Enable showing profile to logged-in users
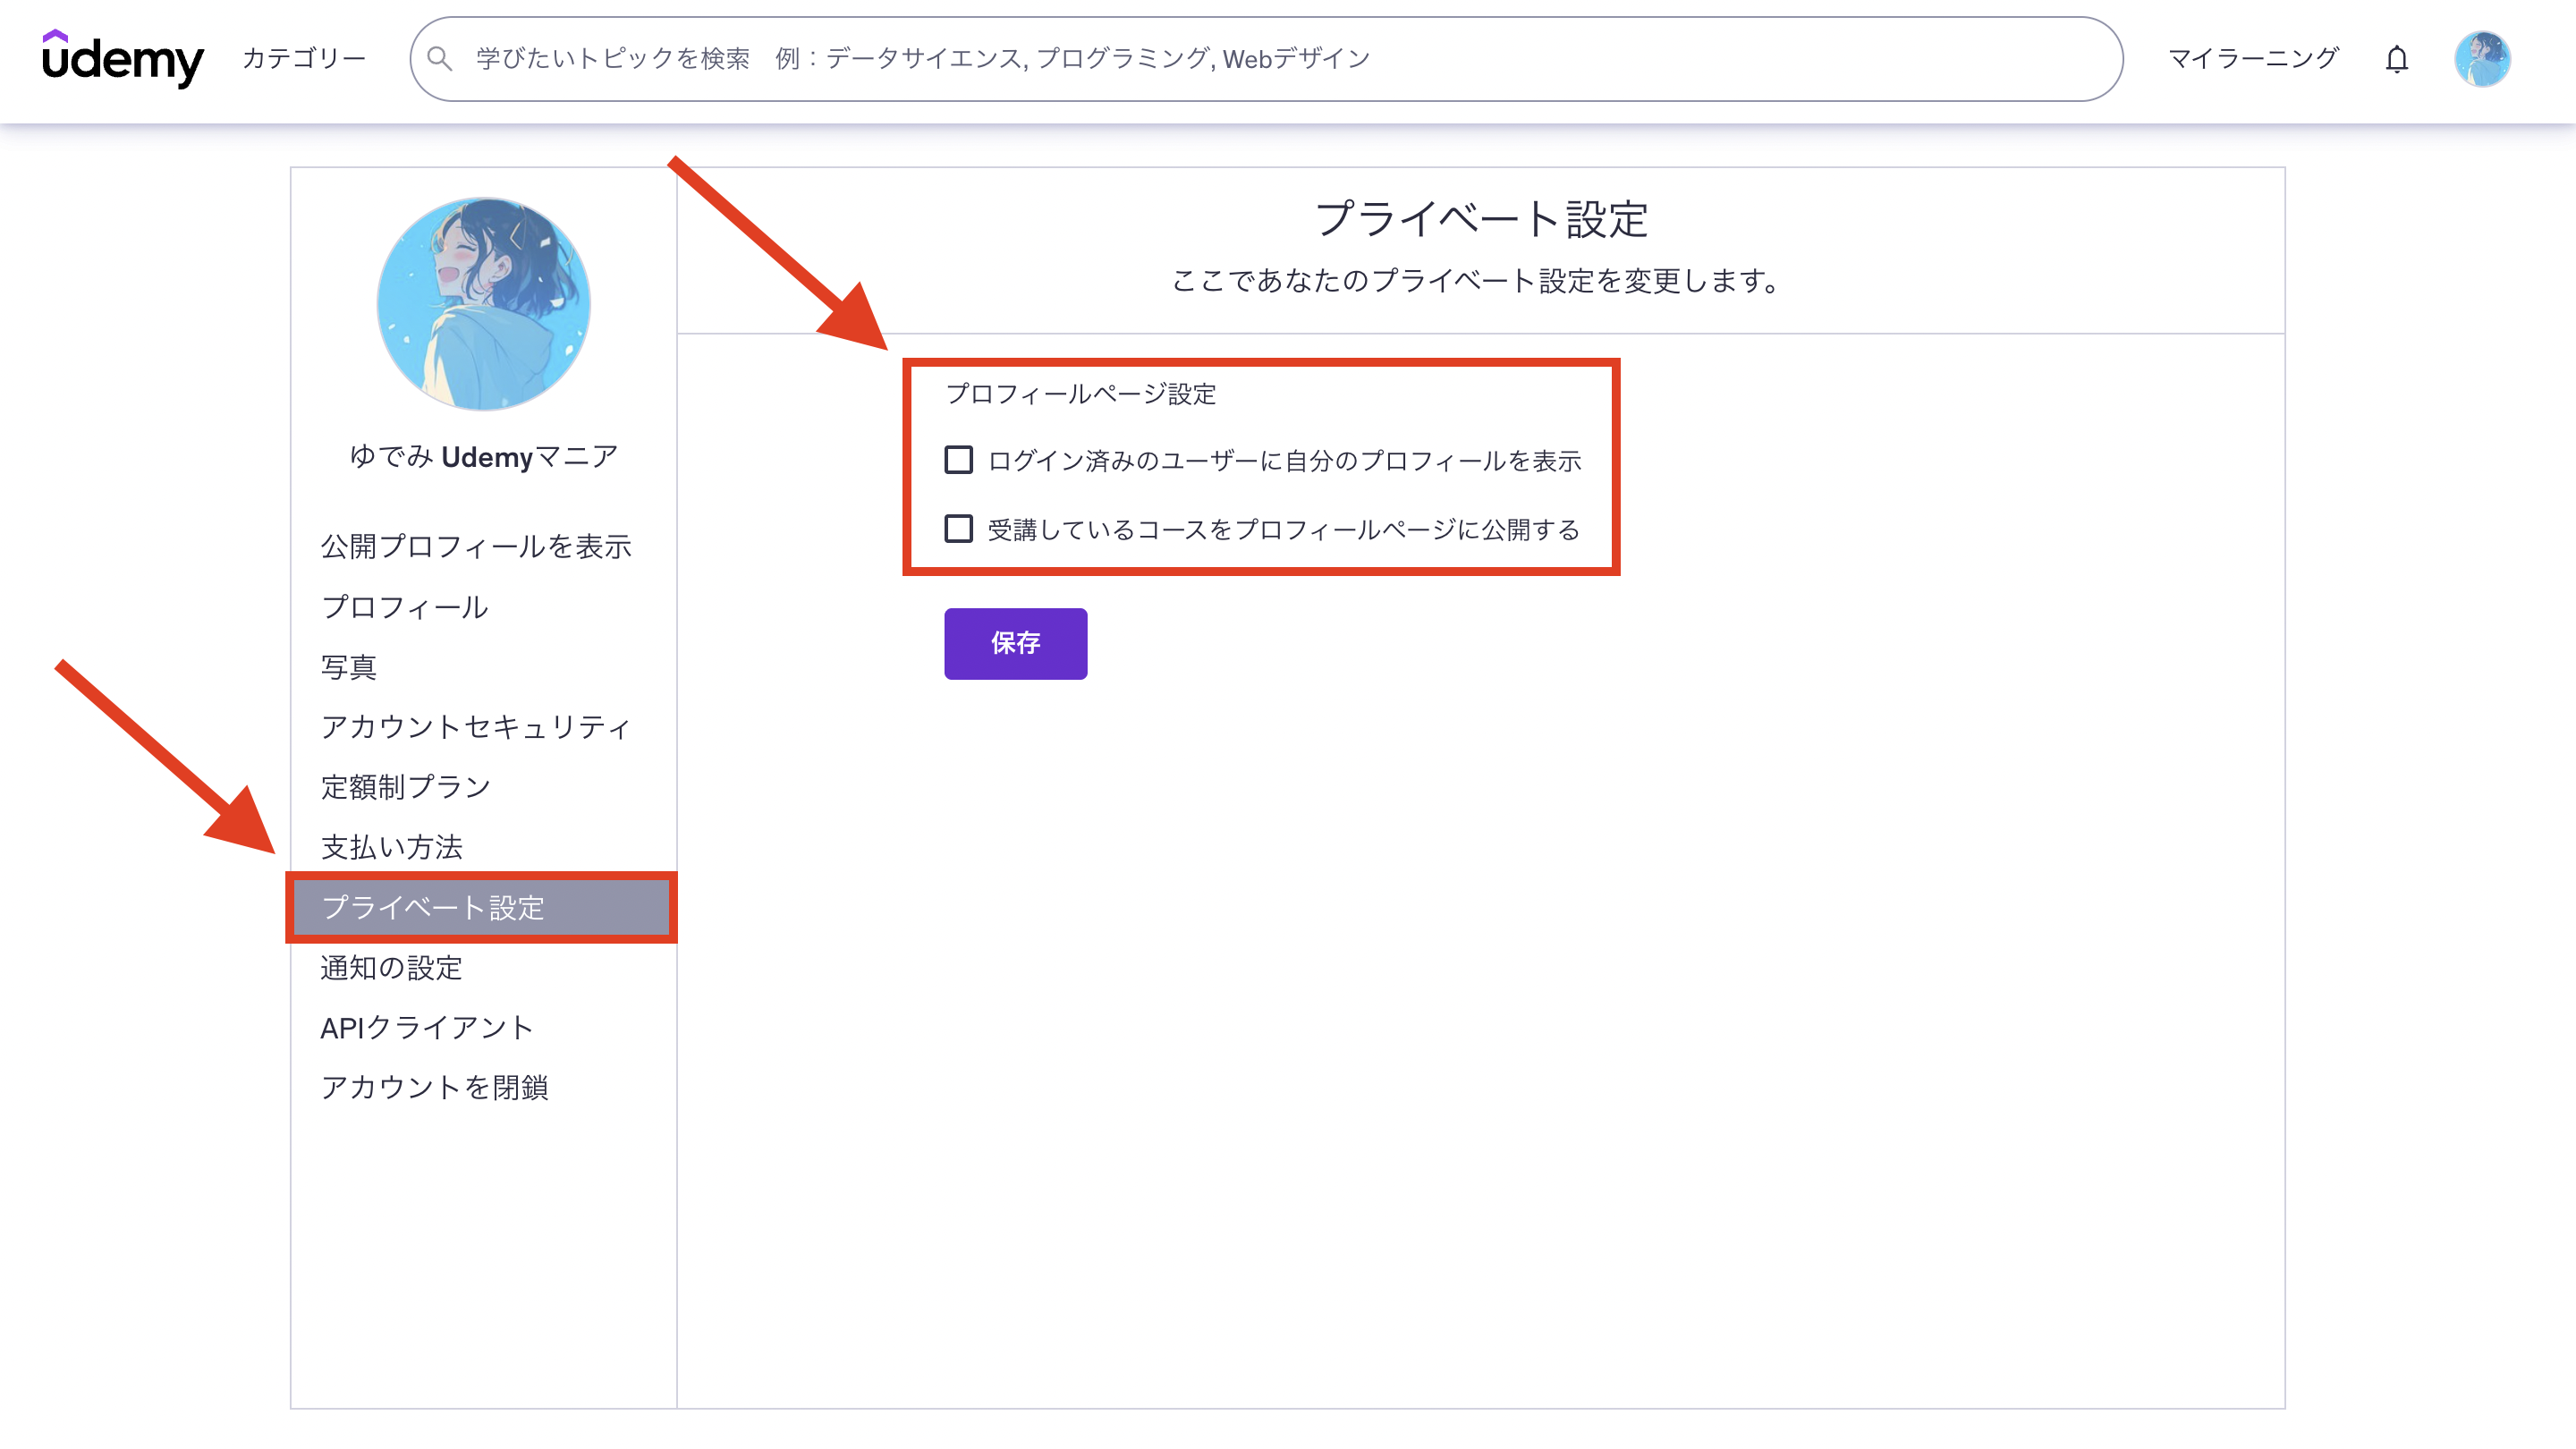The height and width of the screenshot is (1449, 2576). click(x=958, y=460)
